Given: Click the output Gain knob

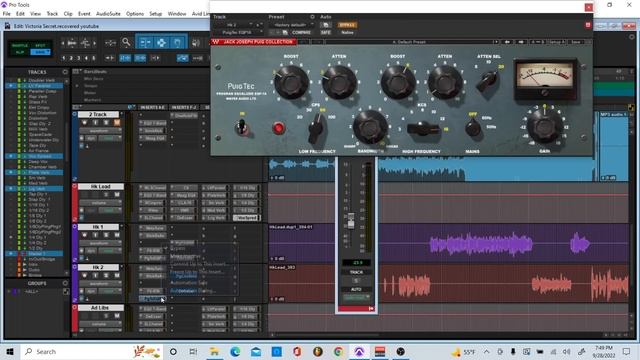Looking at the screenshot, I should tap(545, 126).
